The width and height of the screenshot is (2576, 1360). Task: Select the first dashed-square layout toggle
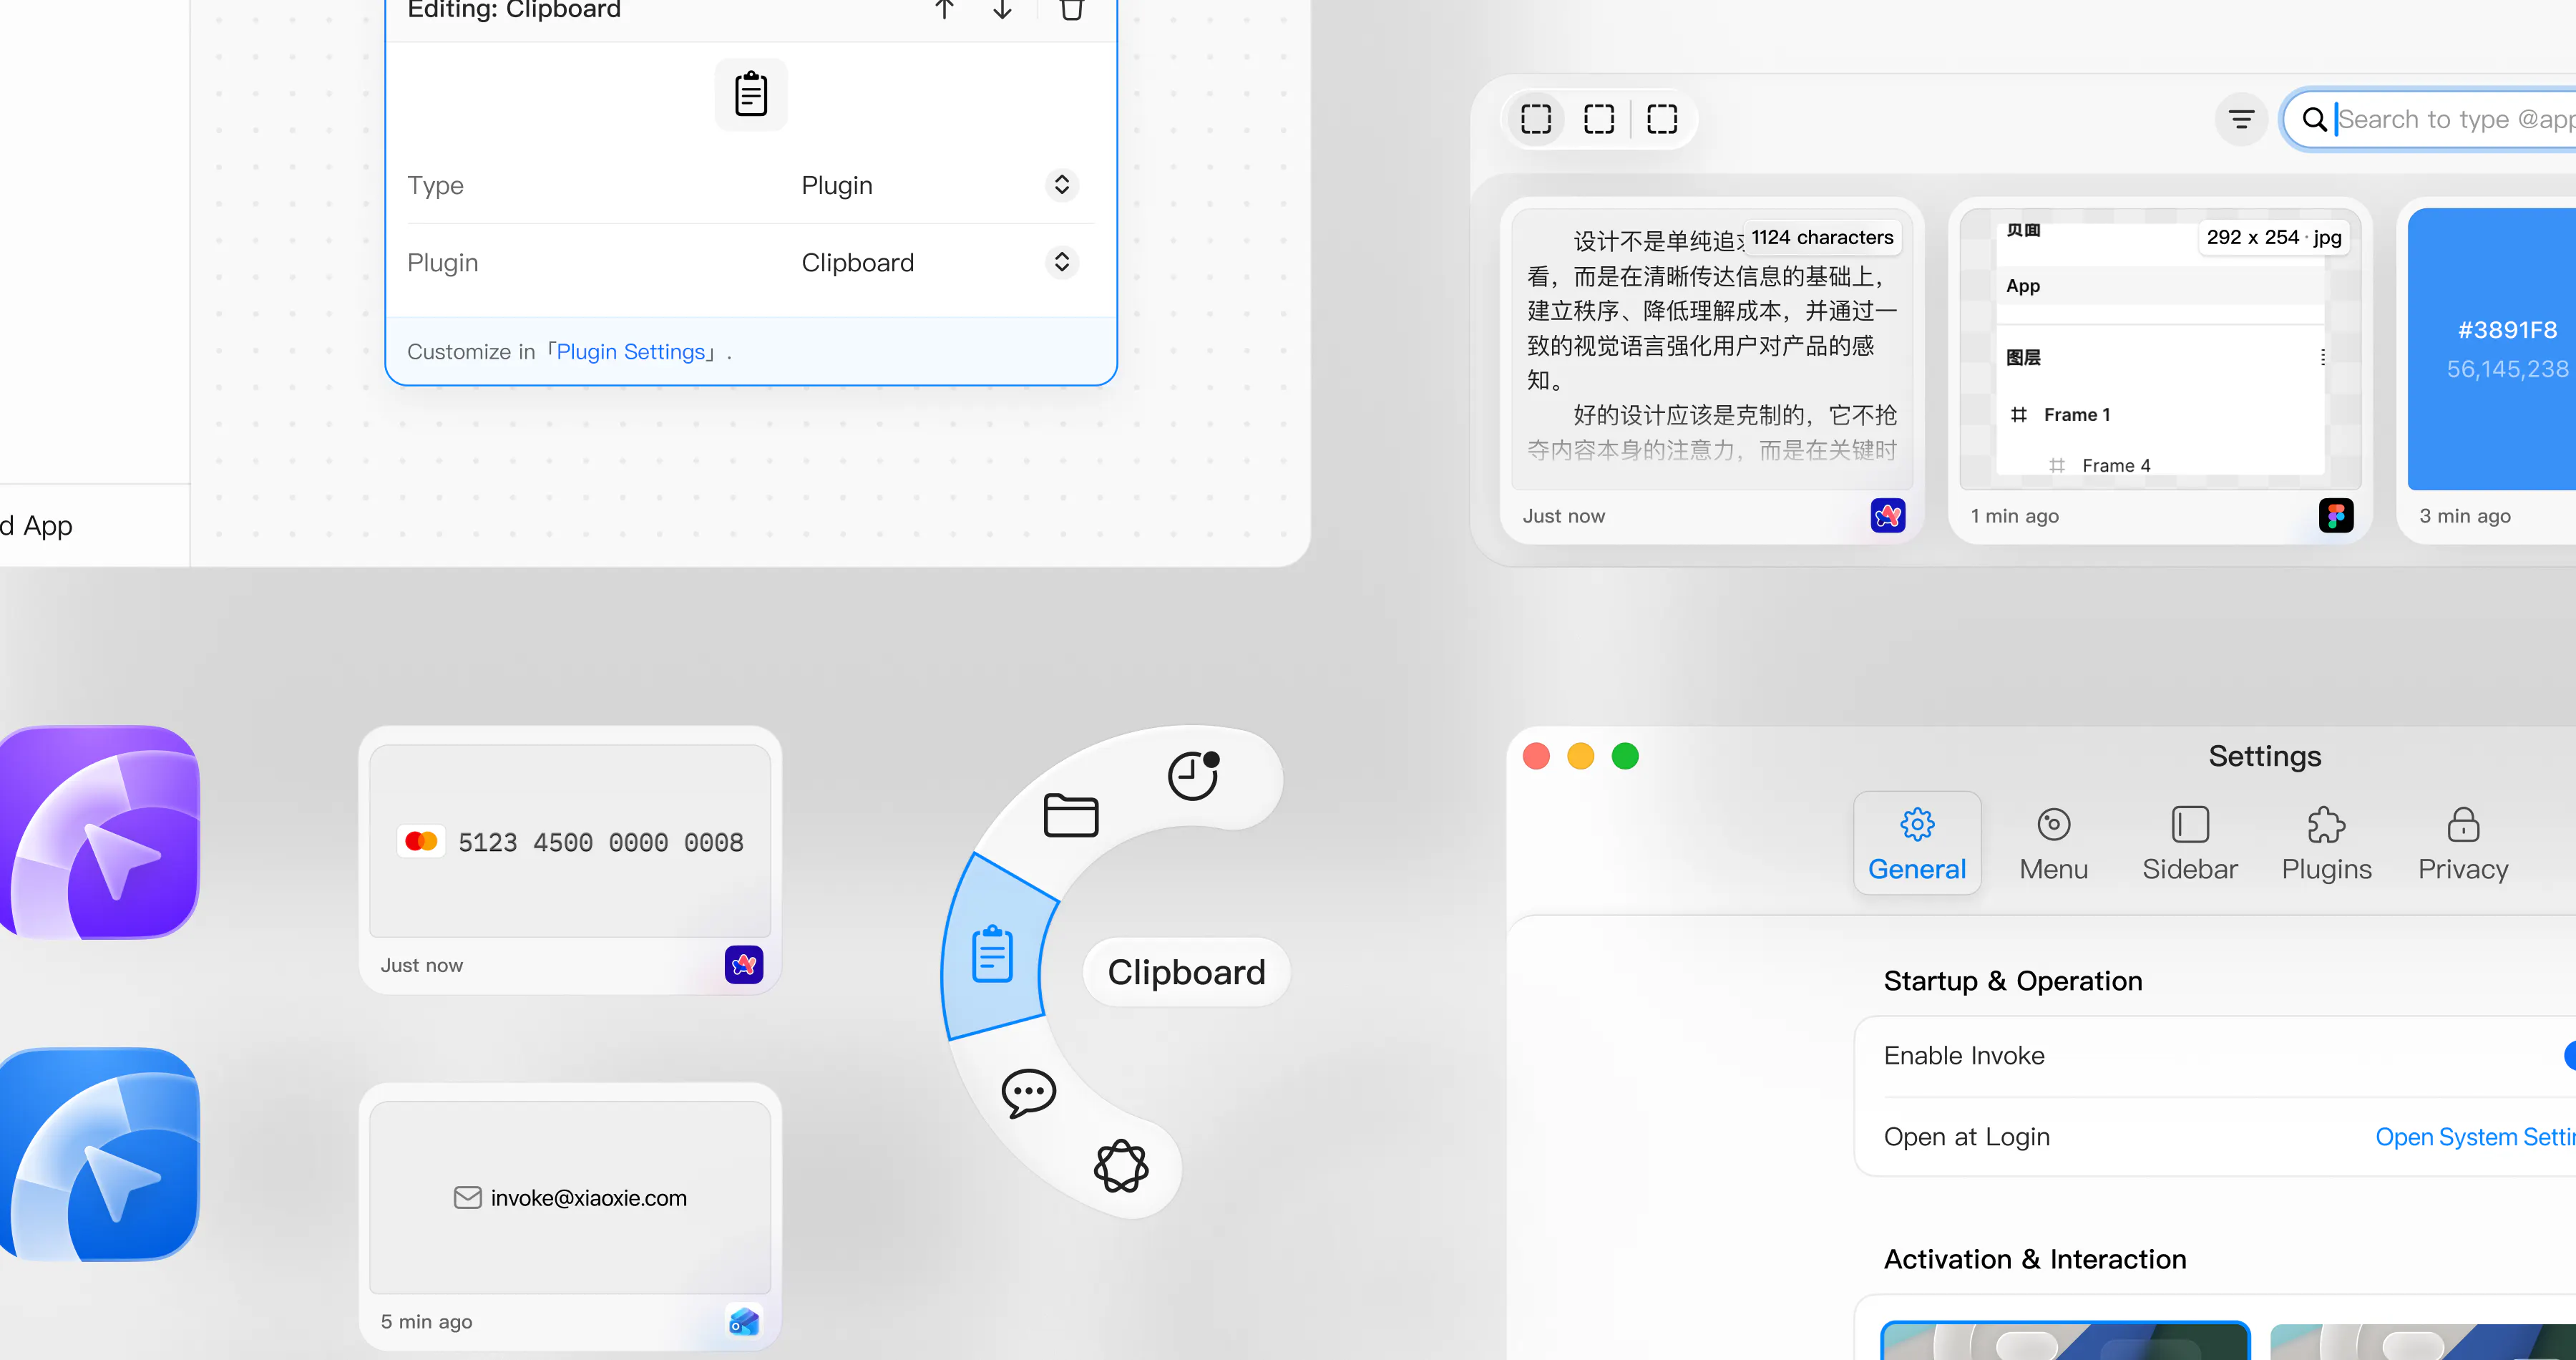point(1535,120)
